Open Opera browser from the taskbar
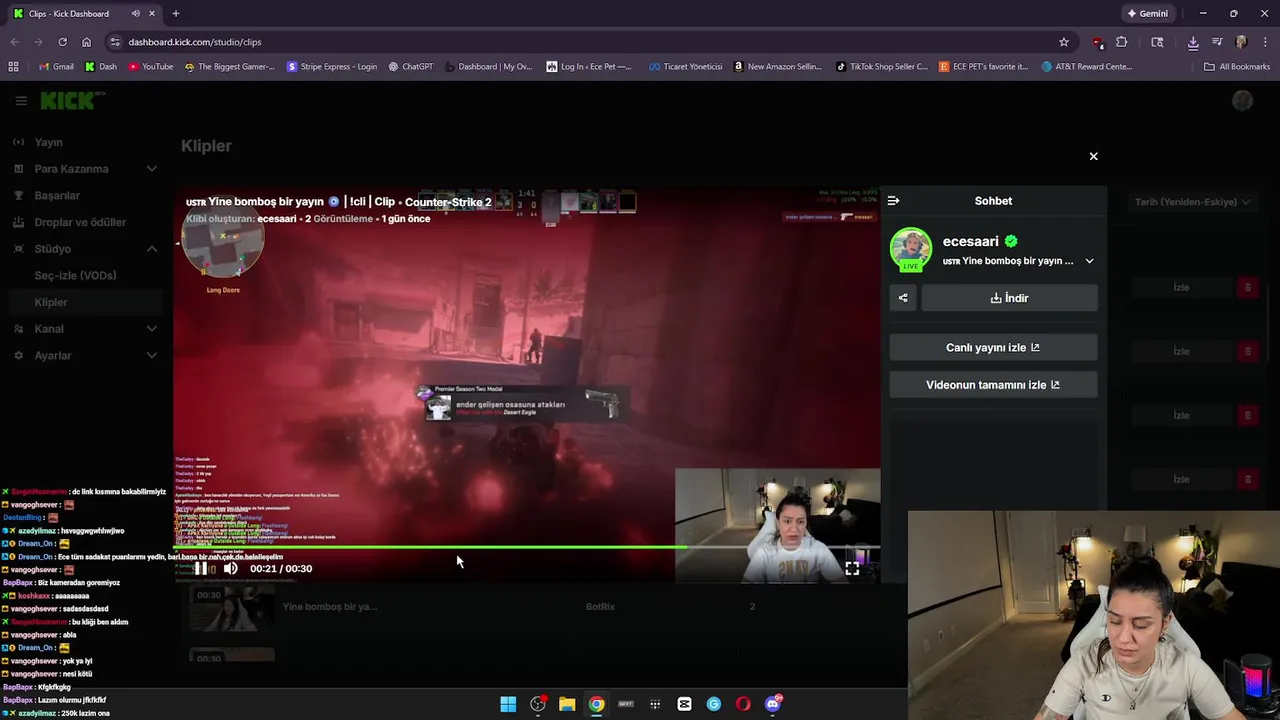 (x=743, y=704)
